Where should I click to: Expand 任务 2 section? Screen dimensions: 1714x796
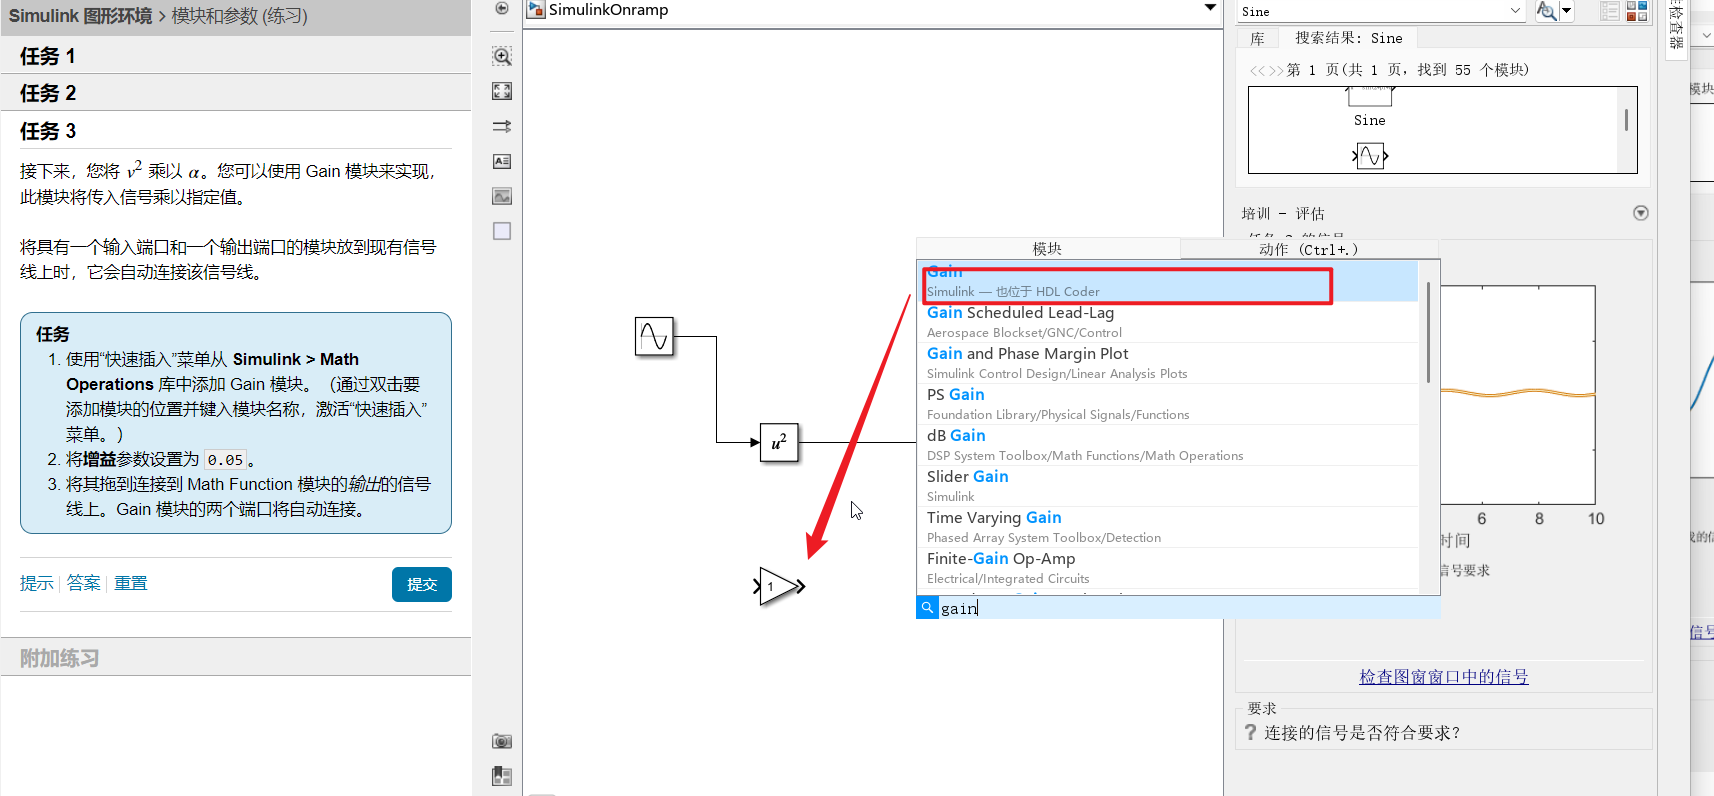236,93
